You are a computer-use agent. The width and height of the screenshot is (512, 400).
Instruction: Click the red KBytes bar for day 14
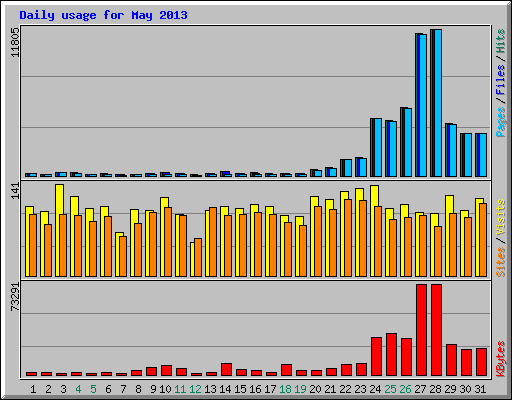click(x=226, y=370)
